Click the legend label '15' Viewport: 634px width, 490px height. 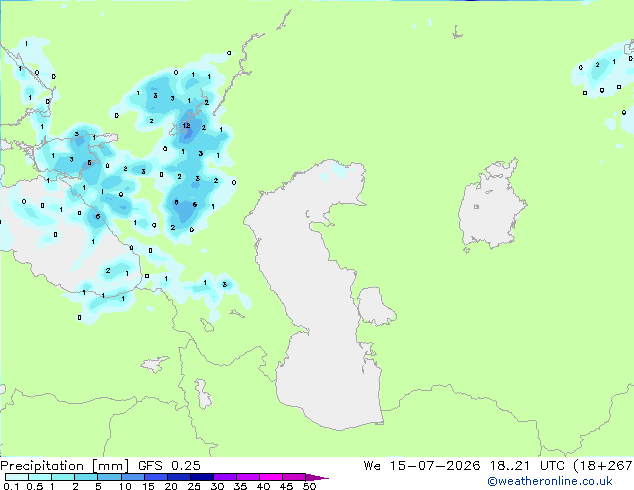point(148,486)
